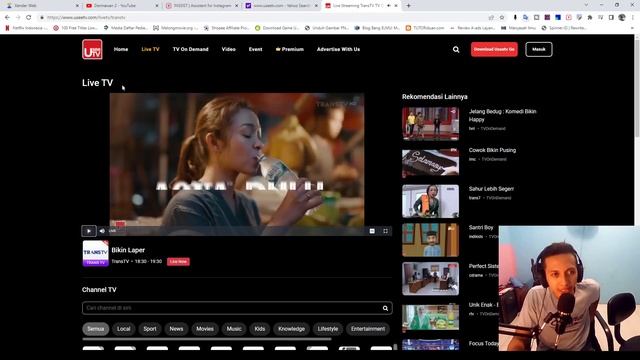640x360 pixels.
Task: Click the TransTV channel logo
Action: 96,253
